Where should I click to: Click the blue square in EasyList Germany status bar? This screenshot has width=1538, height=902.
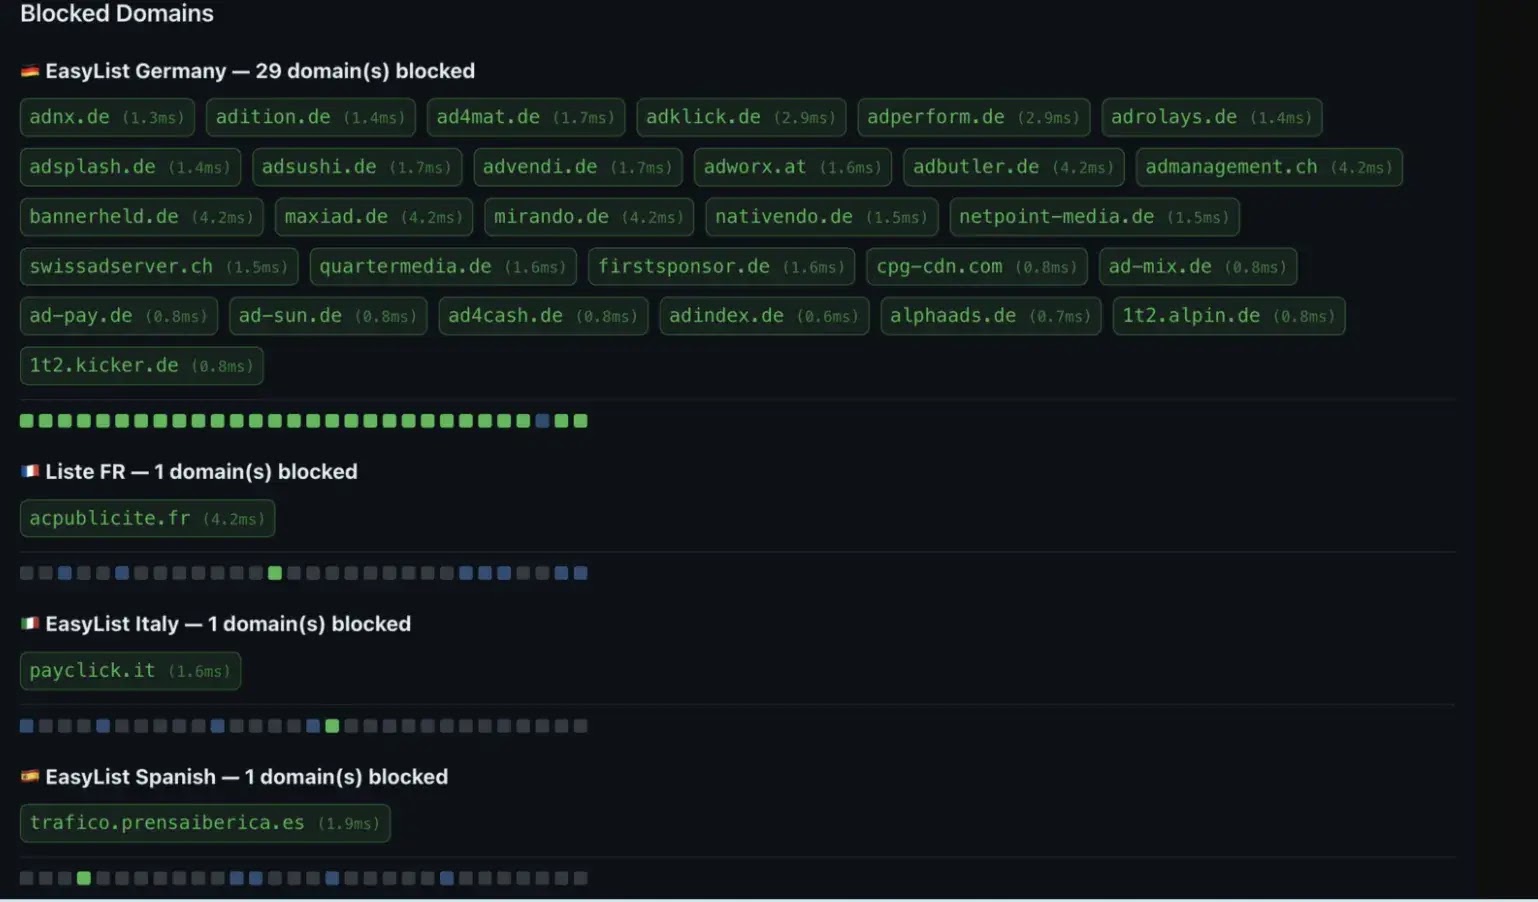[542, 421]
